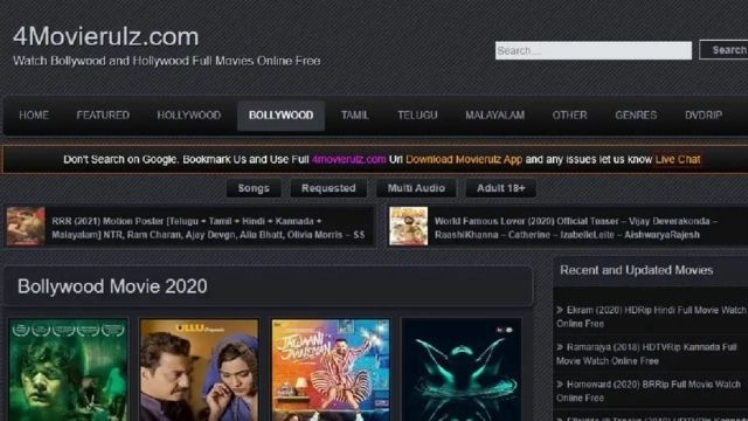The width and height of the screenshot is (748, 421).
Task: Open the DVDRIP category
Action: (x=703, y=115)
